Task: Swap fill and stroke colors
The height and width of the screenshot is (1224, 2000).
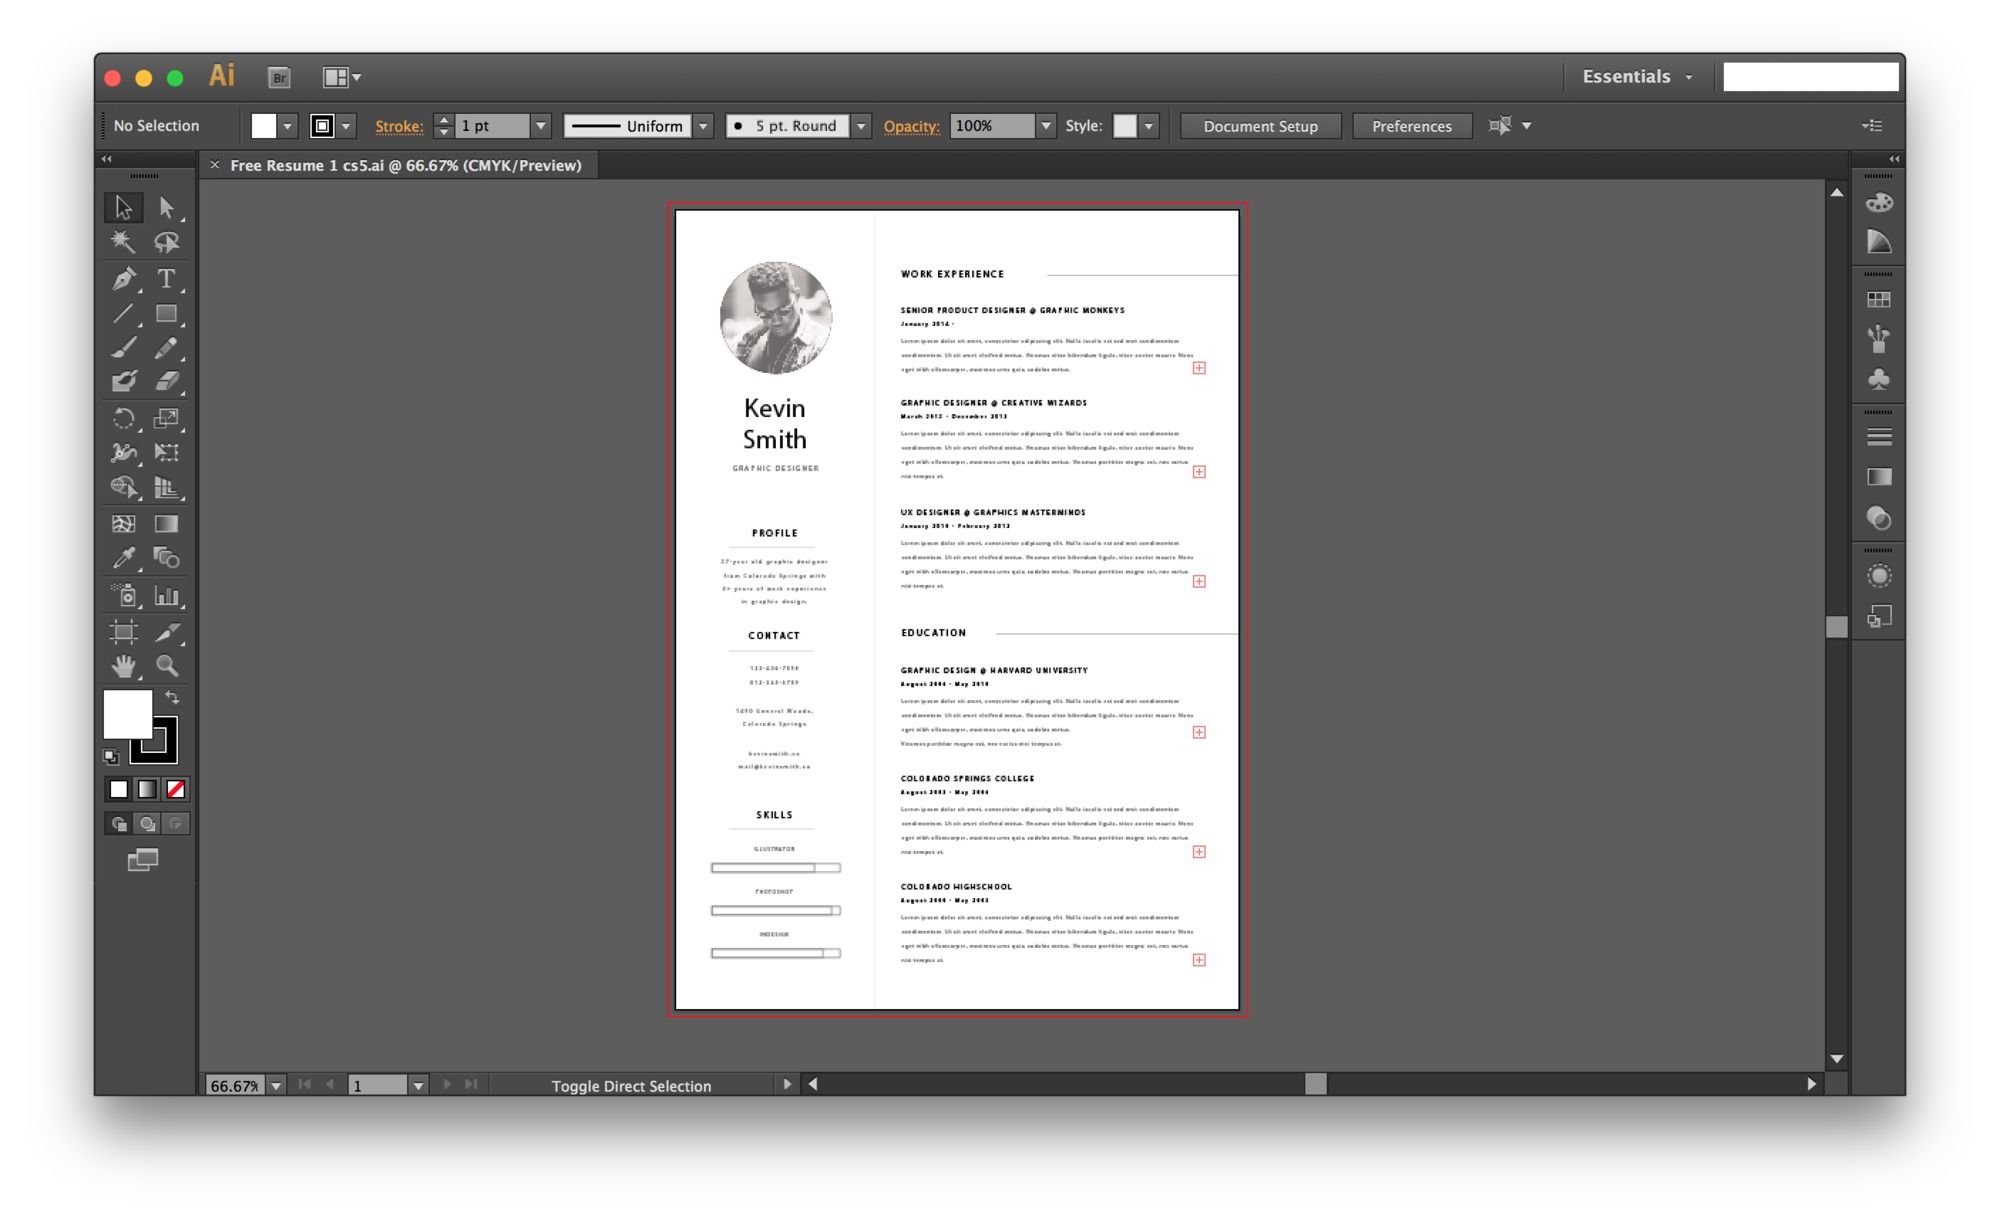Action: 172,697
